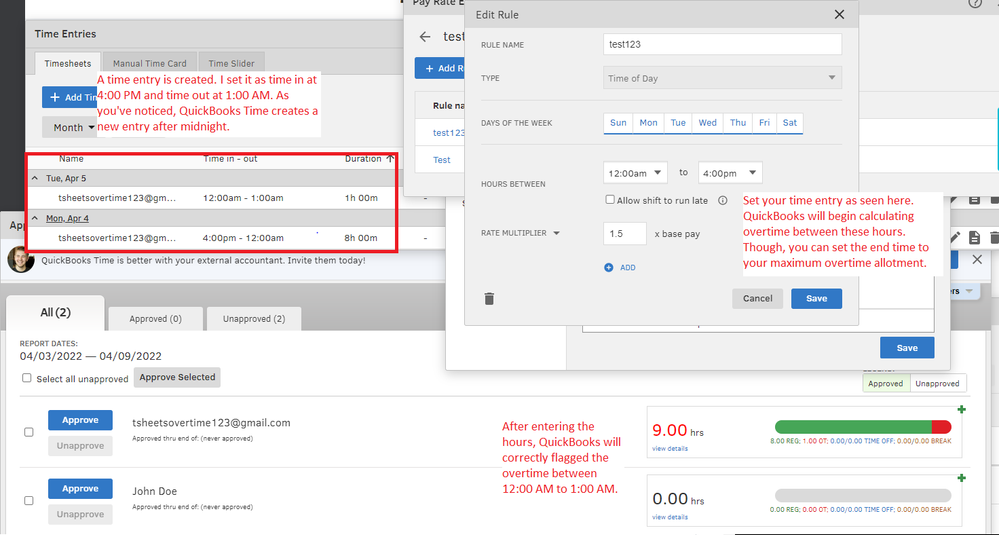This screenshot has height=535, width=999.
Task: Click the blue plus icon next to ADD
Action: (x=608, y=268)
